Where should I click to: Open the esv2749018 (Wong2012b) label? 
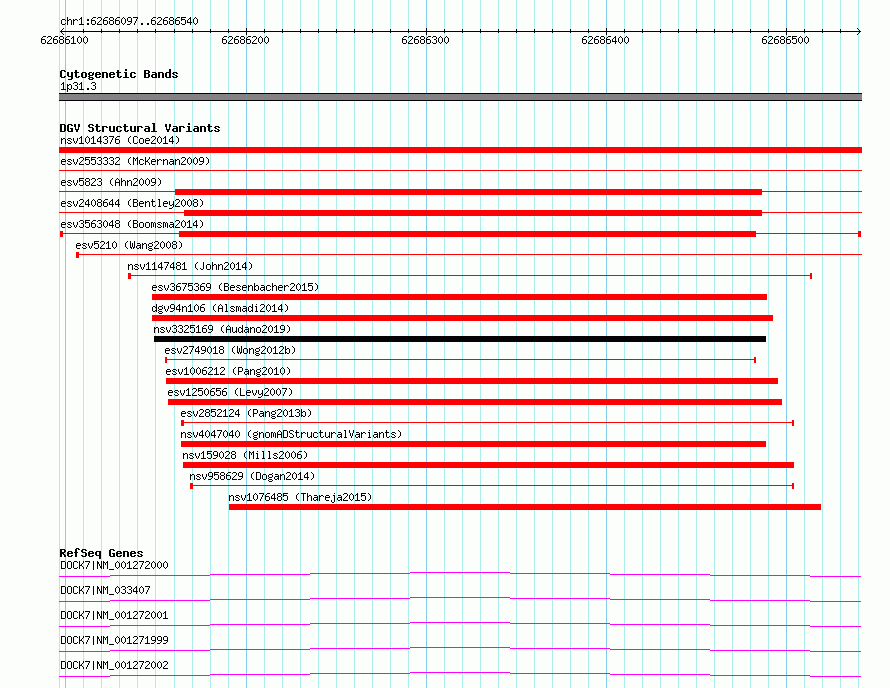point(230,350)
